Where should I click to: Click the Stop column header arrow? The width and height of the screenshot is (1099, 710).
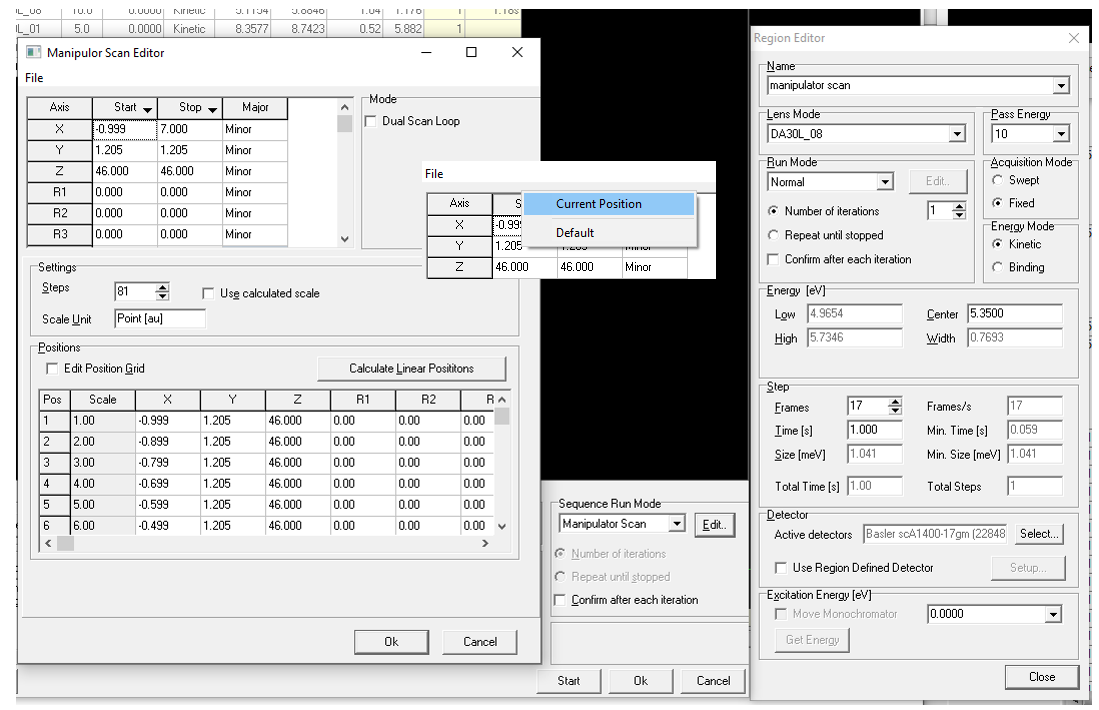tap(212, 108)
